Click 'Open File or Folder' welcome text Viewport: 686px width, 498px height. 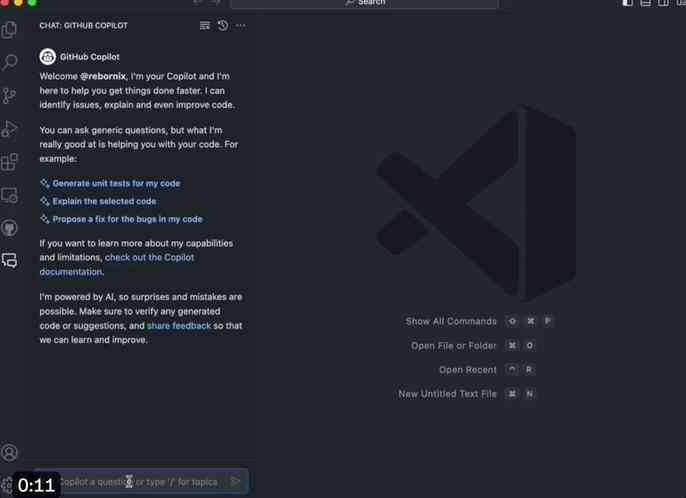(x=454, y=346)
